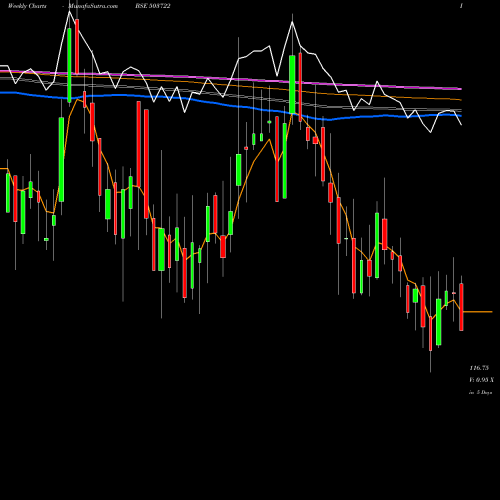Click the 'Weekly Charts' title text

pyautogui.click(x=27, y=6)
